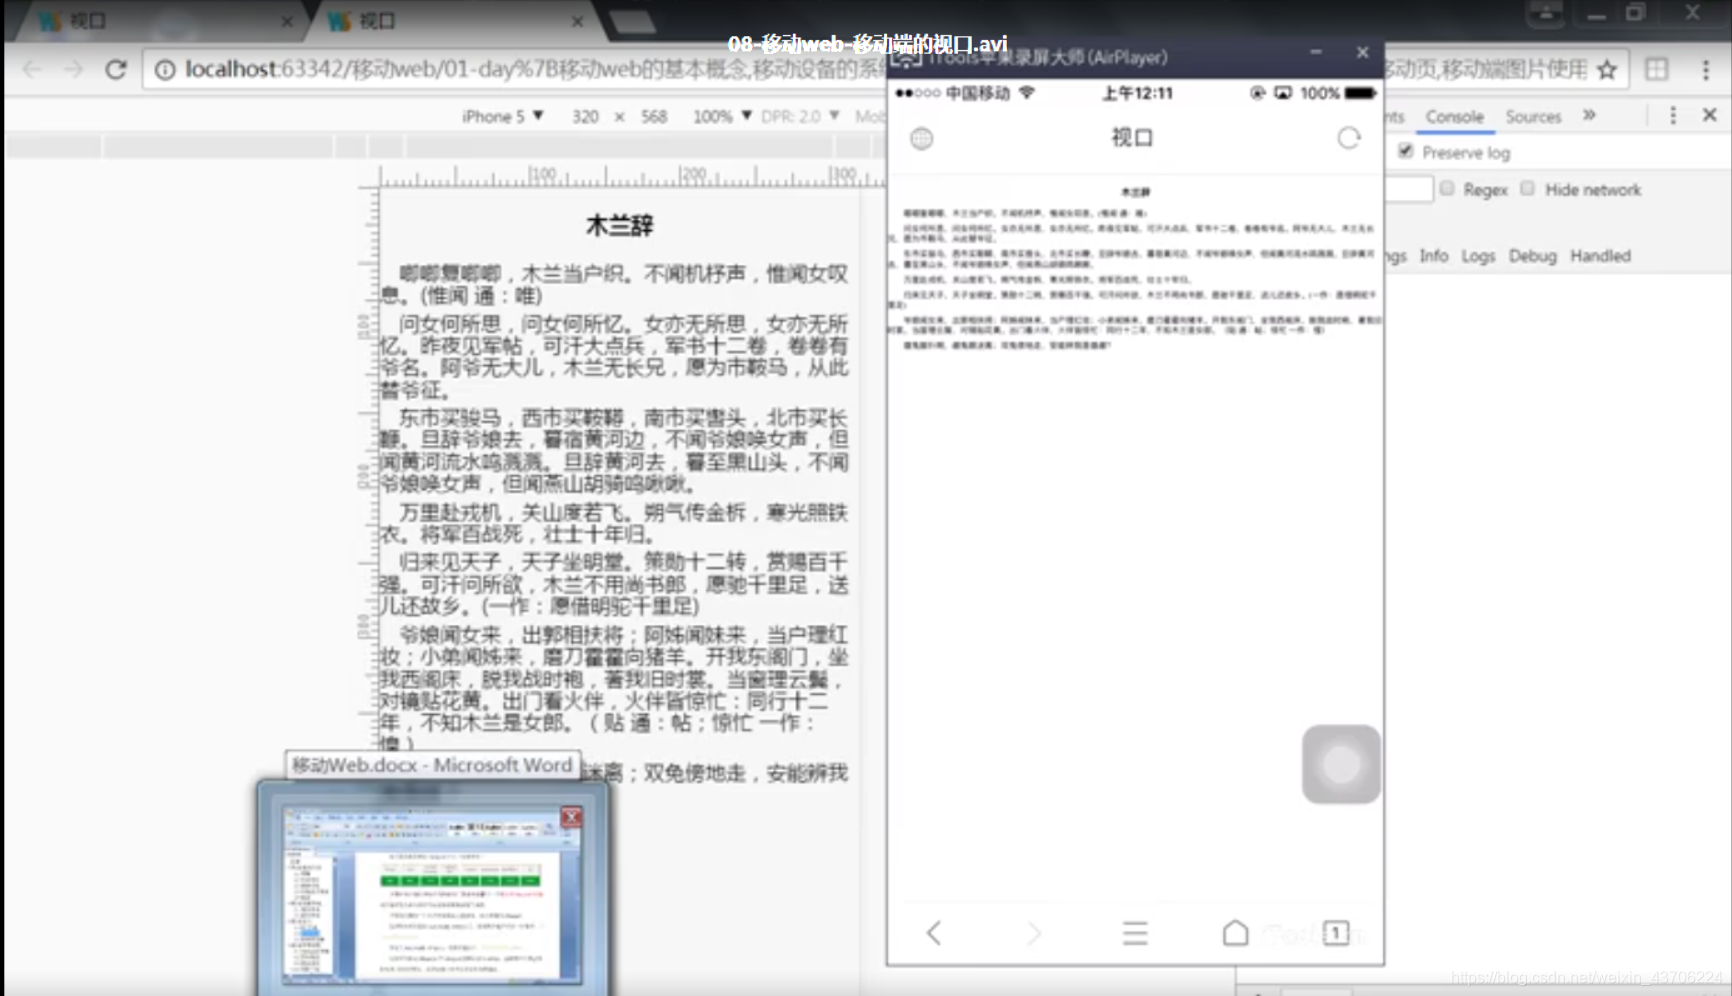The width and height of the screenshot is (1732, 996).
Task: Enable the Regex filter checkbox
Action: pyautogui.click(x=1447, y=189)
